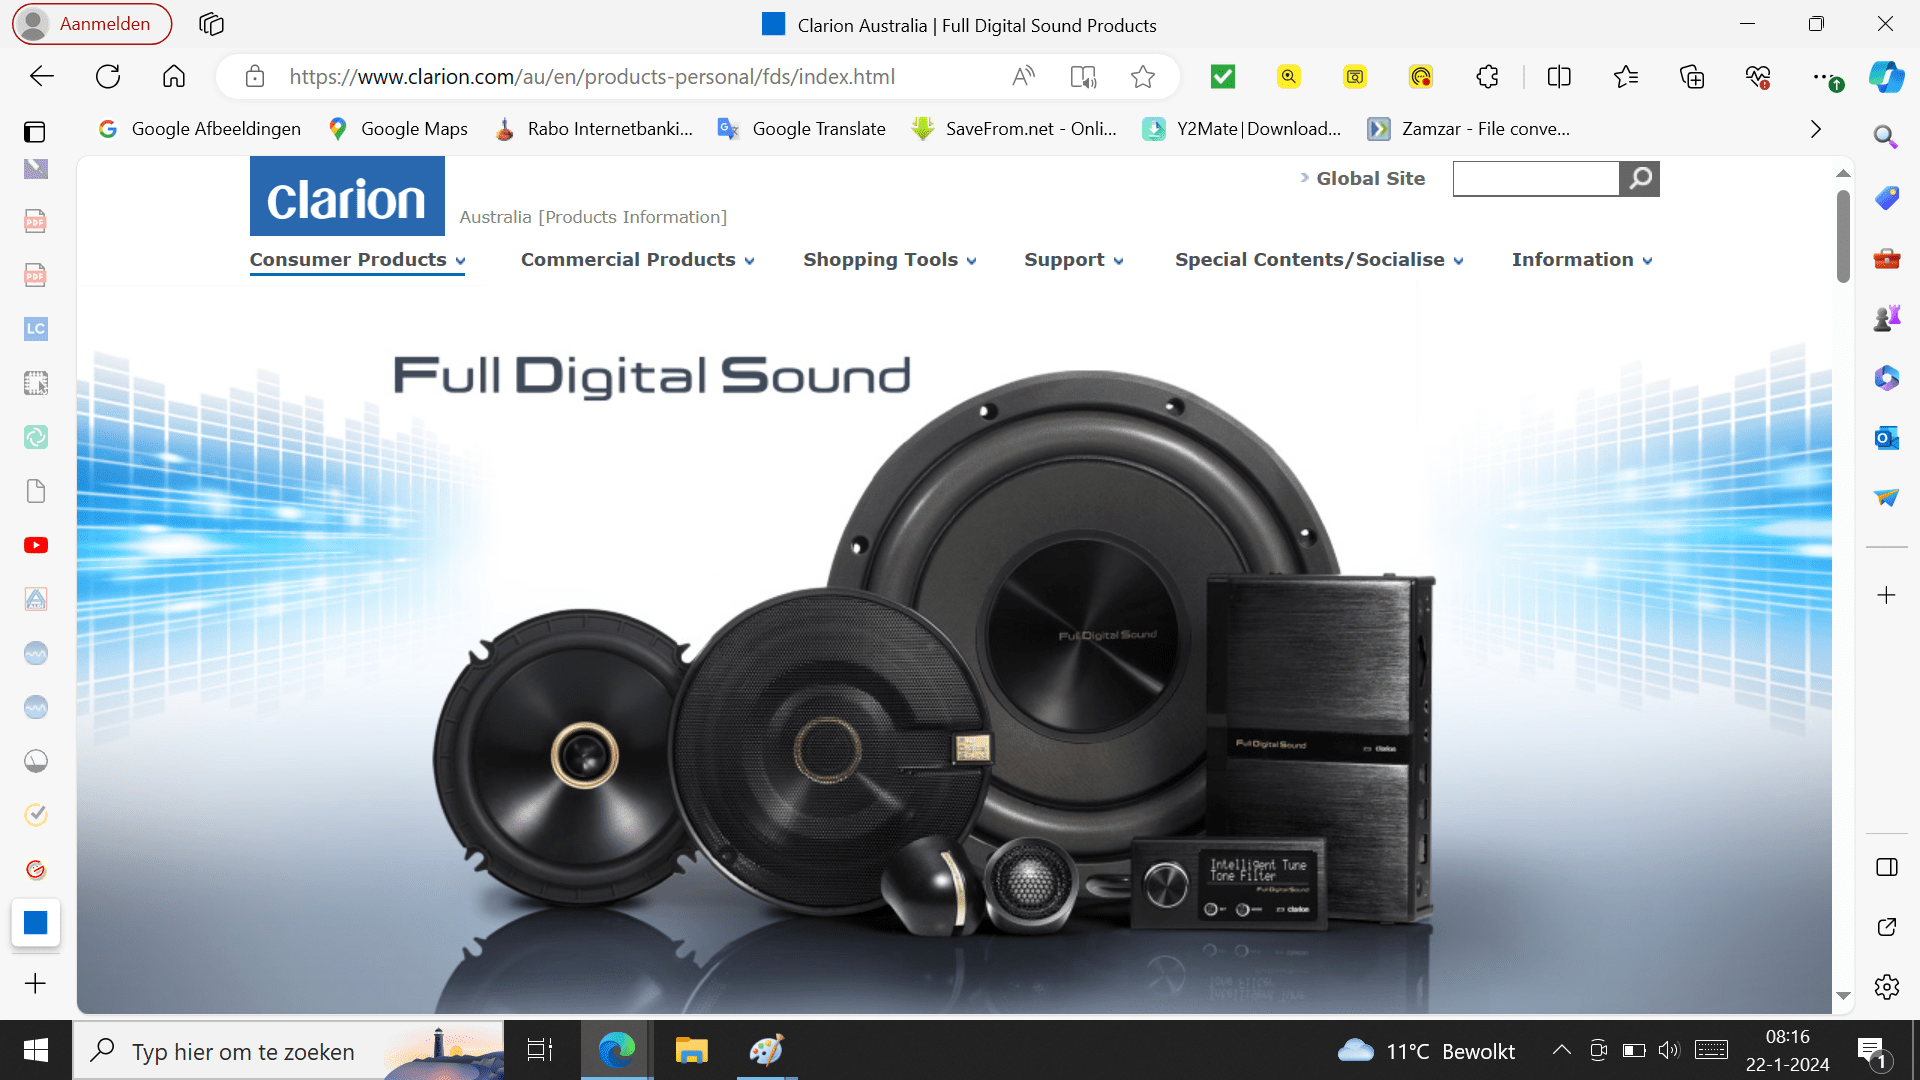Image resolution: width=1920 pixels, height=1080 pixels.
Task: Open Google Translate bookmark
Action: coord(802,129)
